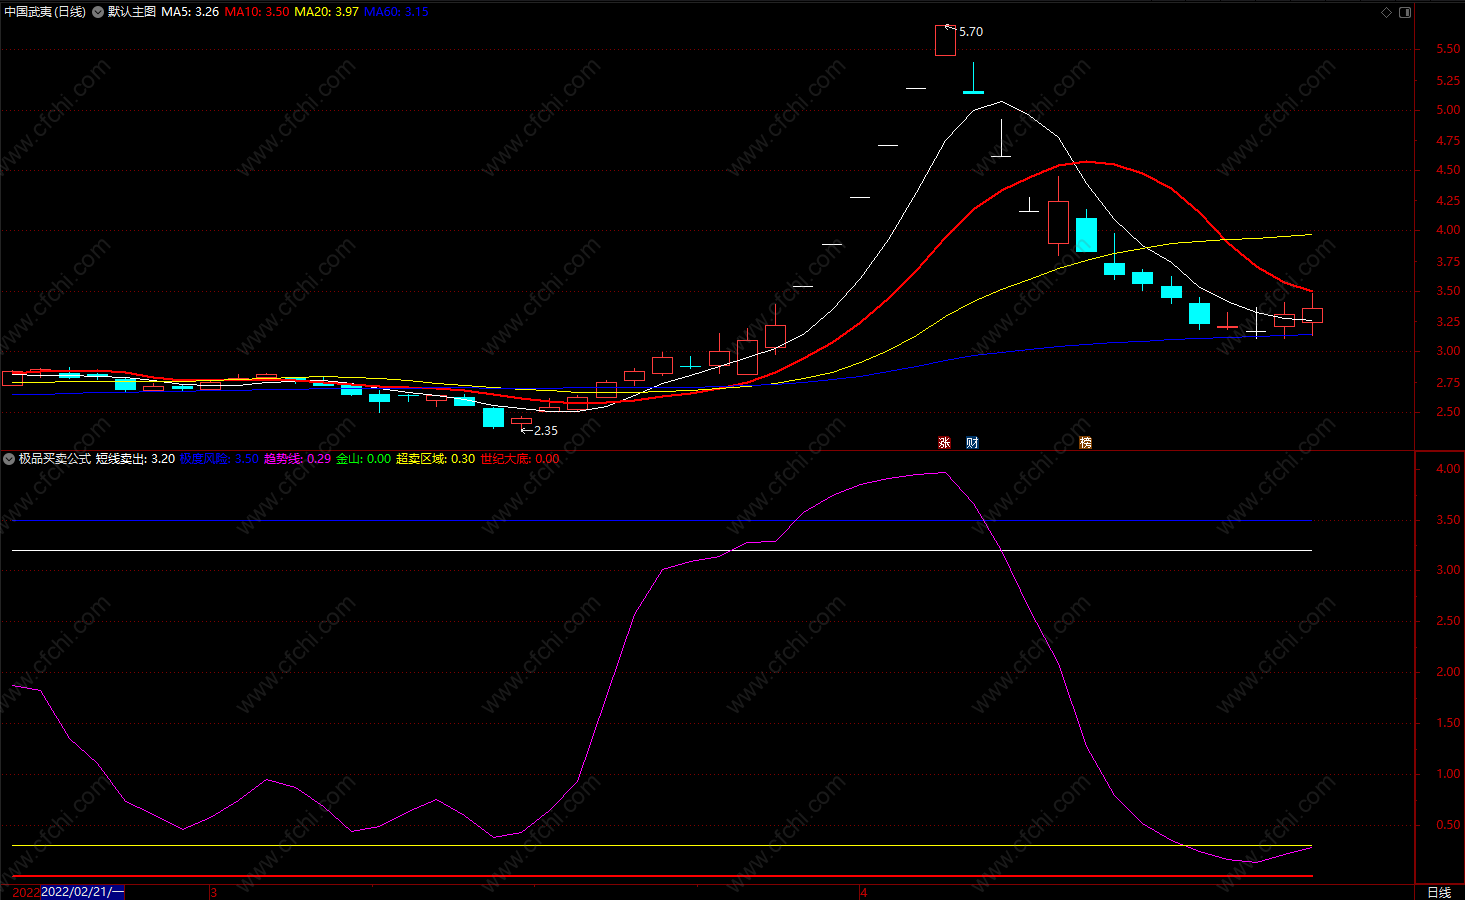Select the 短线卖出: 3.20 value
Viewport: 1465px width, 900px height.
pos(135,459)
